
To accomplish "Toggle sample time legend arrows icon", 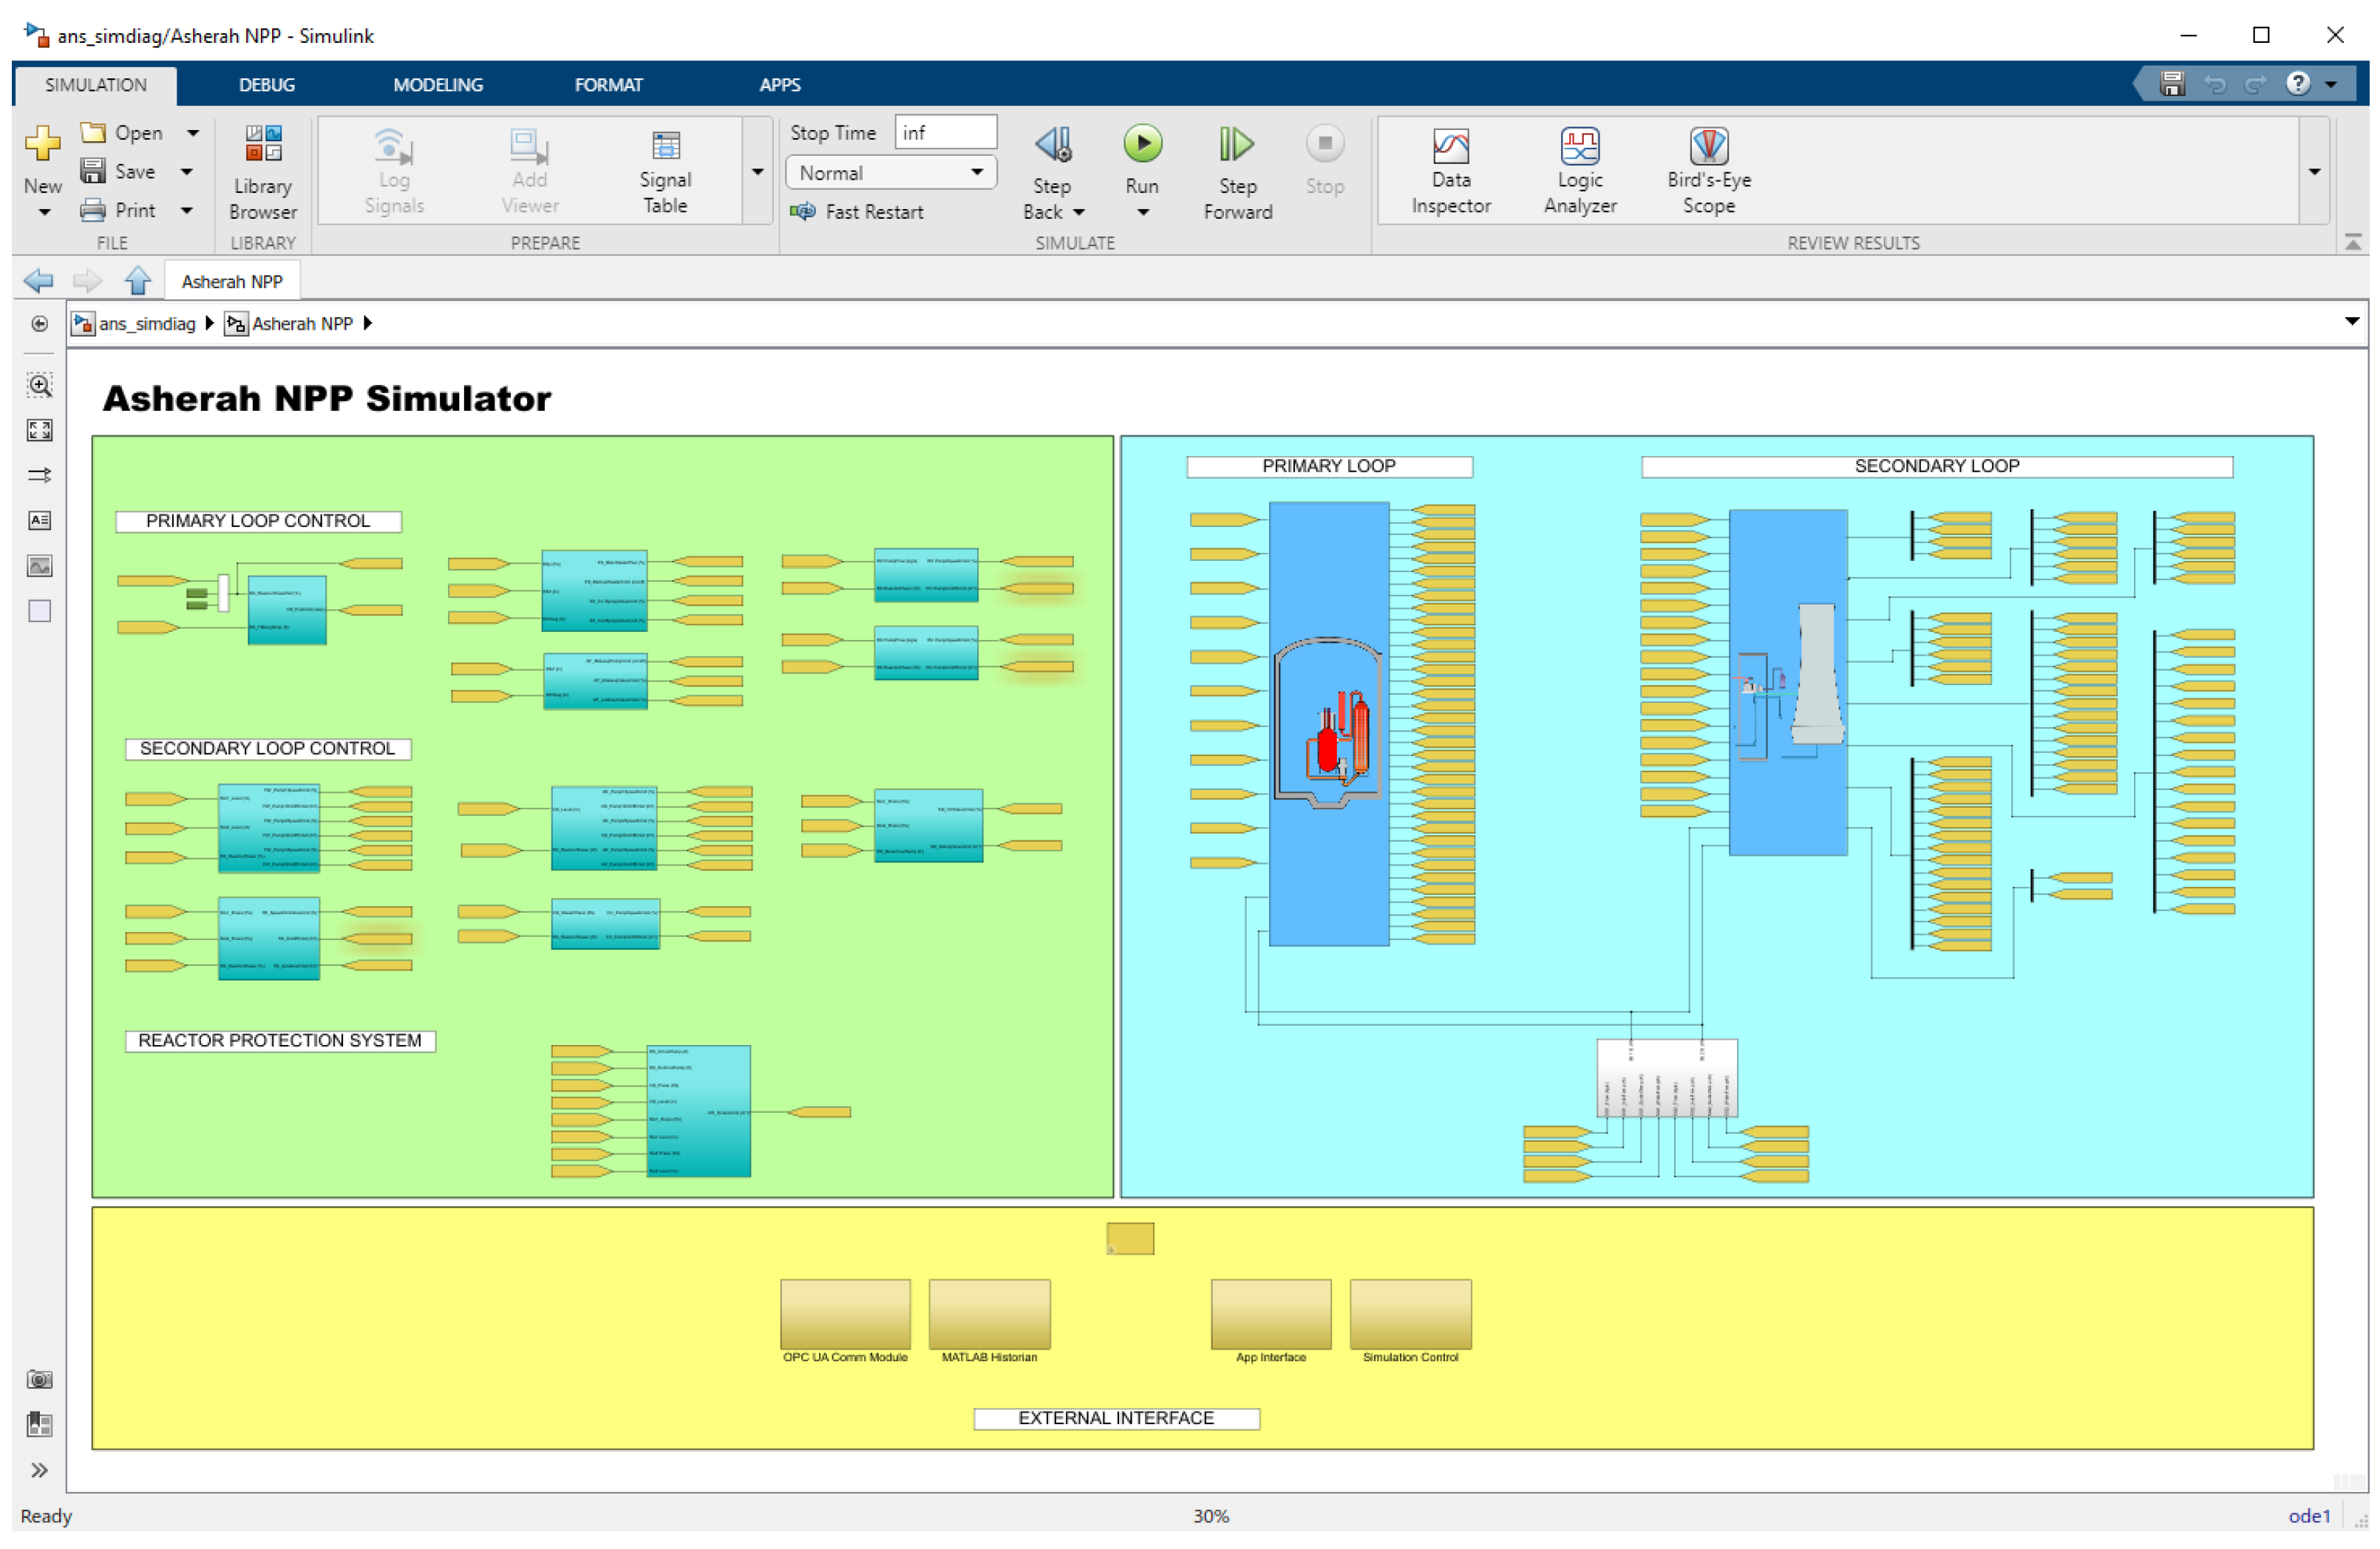I will click(40, 475).
